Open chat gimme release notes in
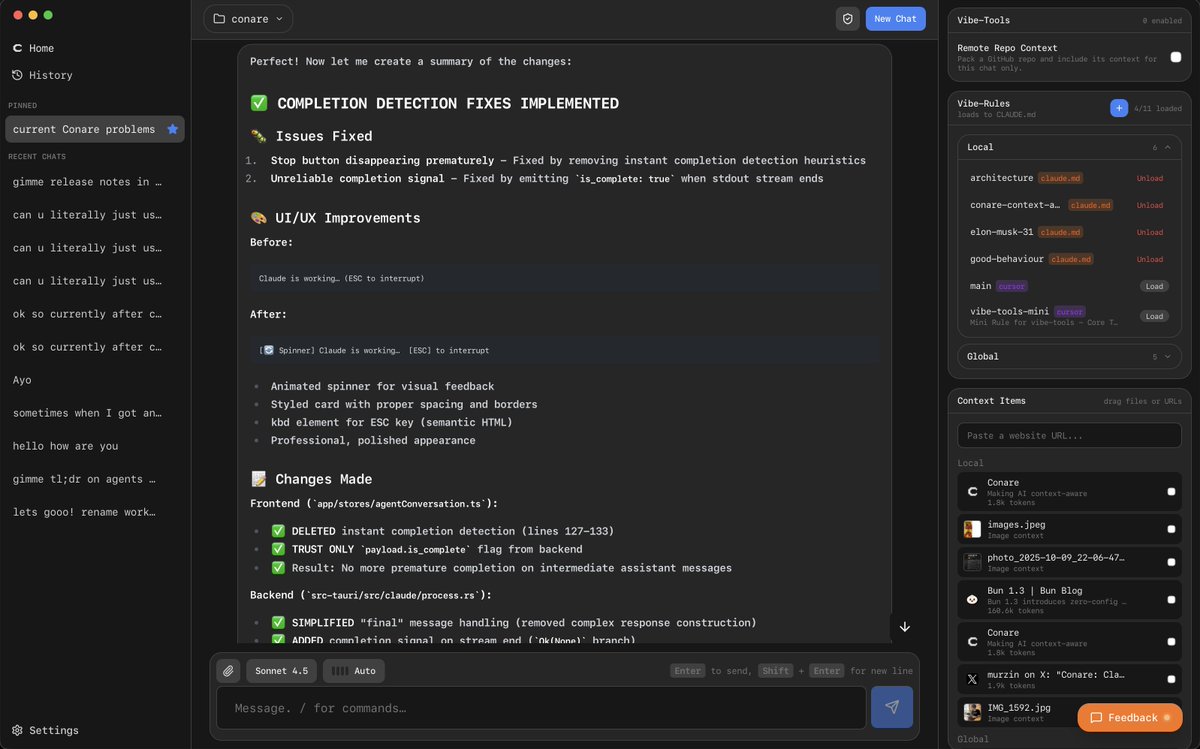 (x=87, y=182)
